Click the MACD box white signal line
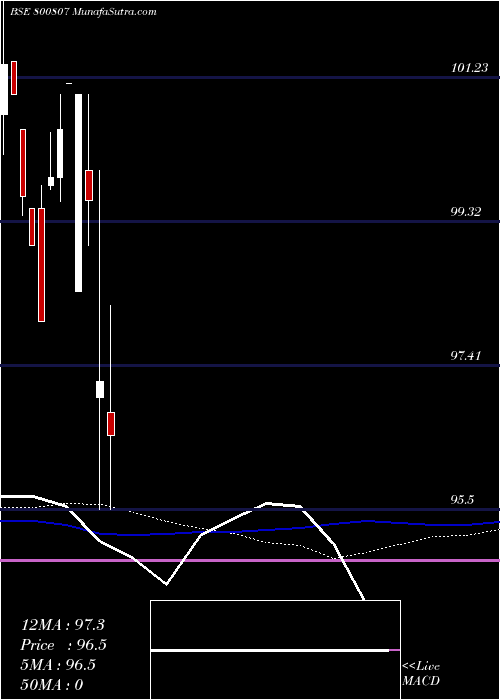 coord(270,650)
